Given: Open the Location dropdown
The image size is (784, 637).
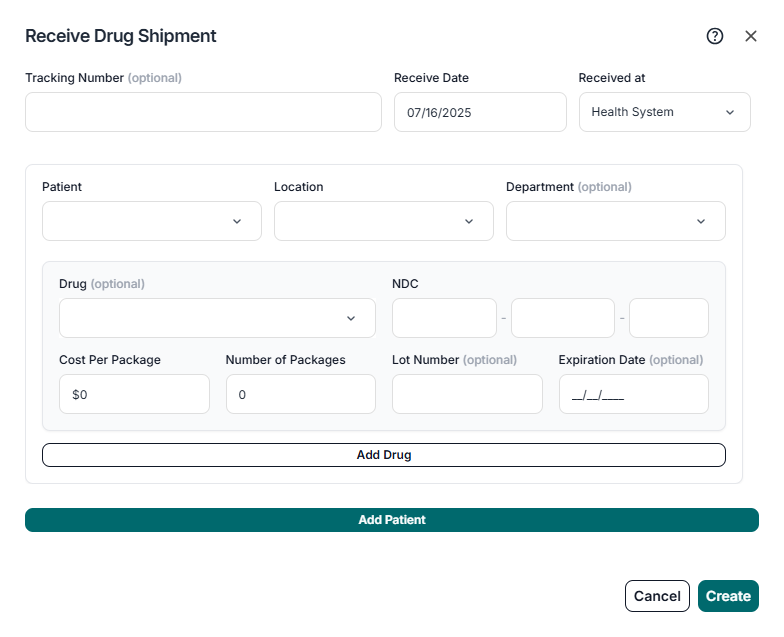Looking at the screenshot, I should (x=384, y=221).
